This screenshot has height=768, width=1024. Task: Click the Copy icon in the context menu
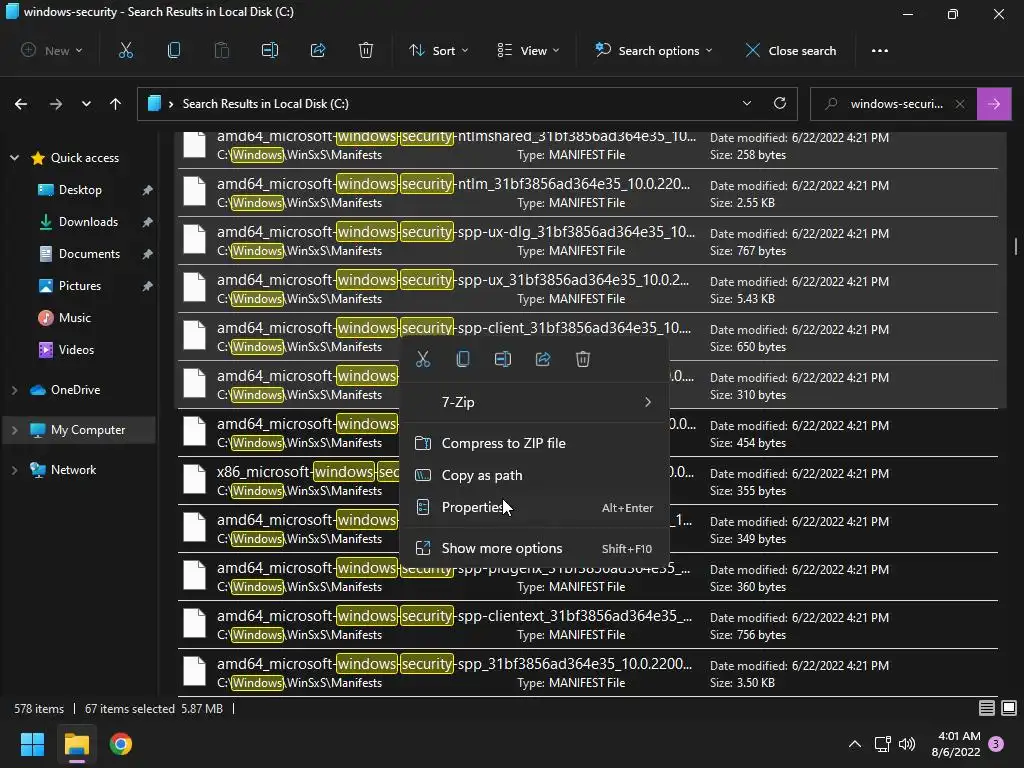[x=463, y=359]
